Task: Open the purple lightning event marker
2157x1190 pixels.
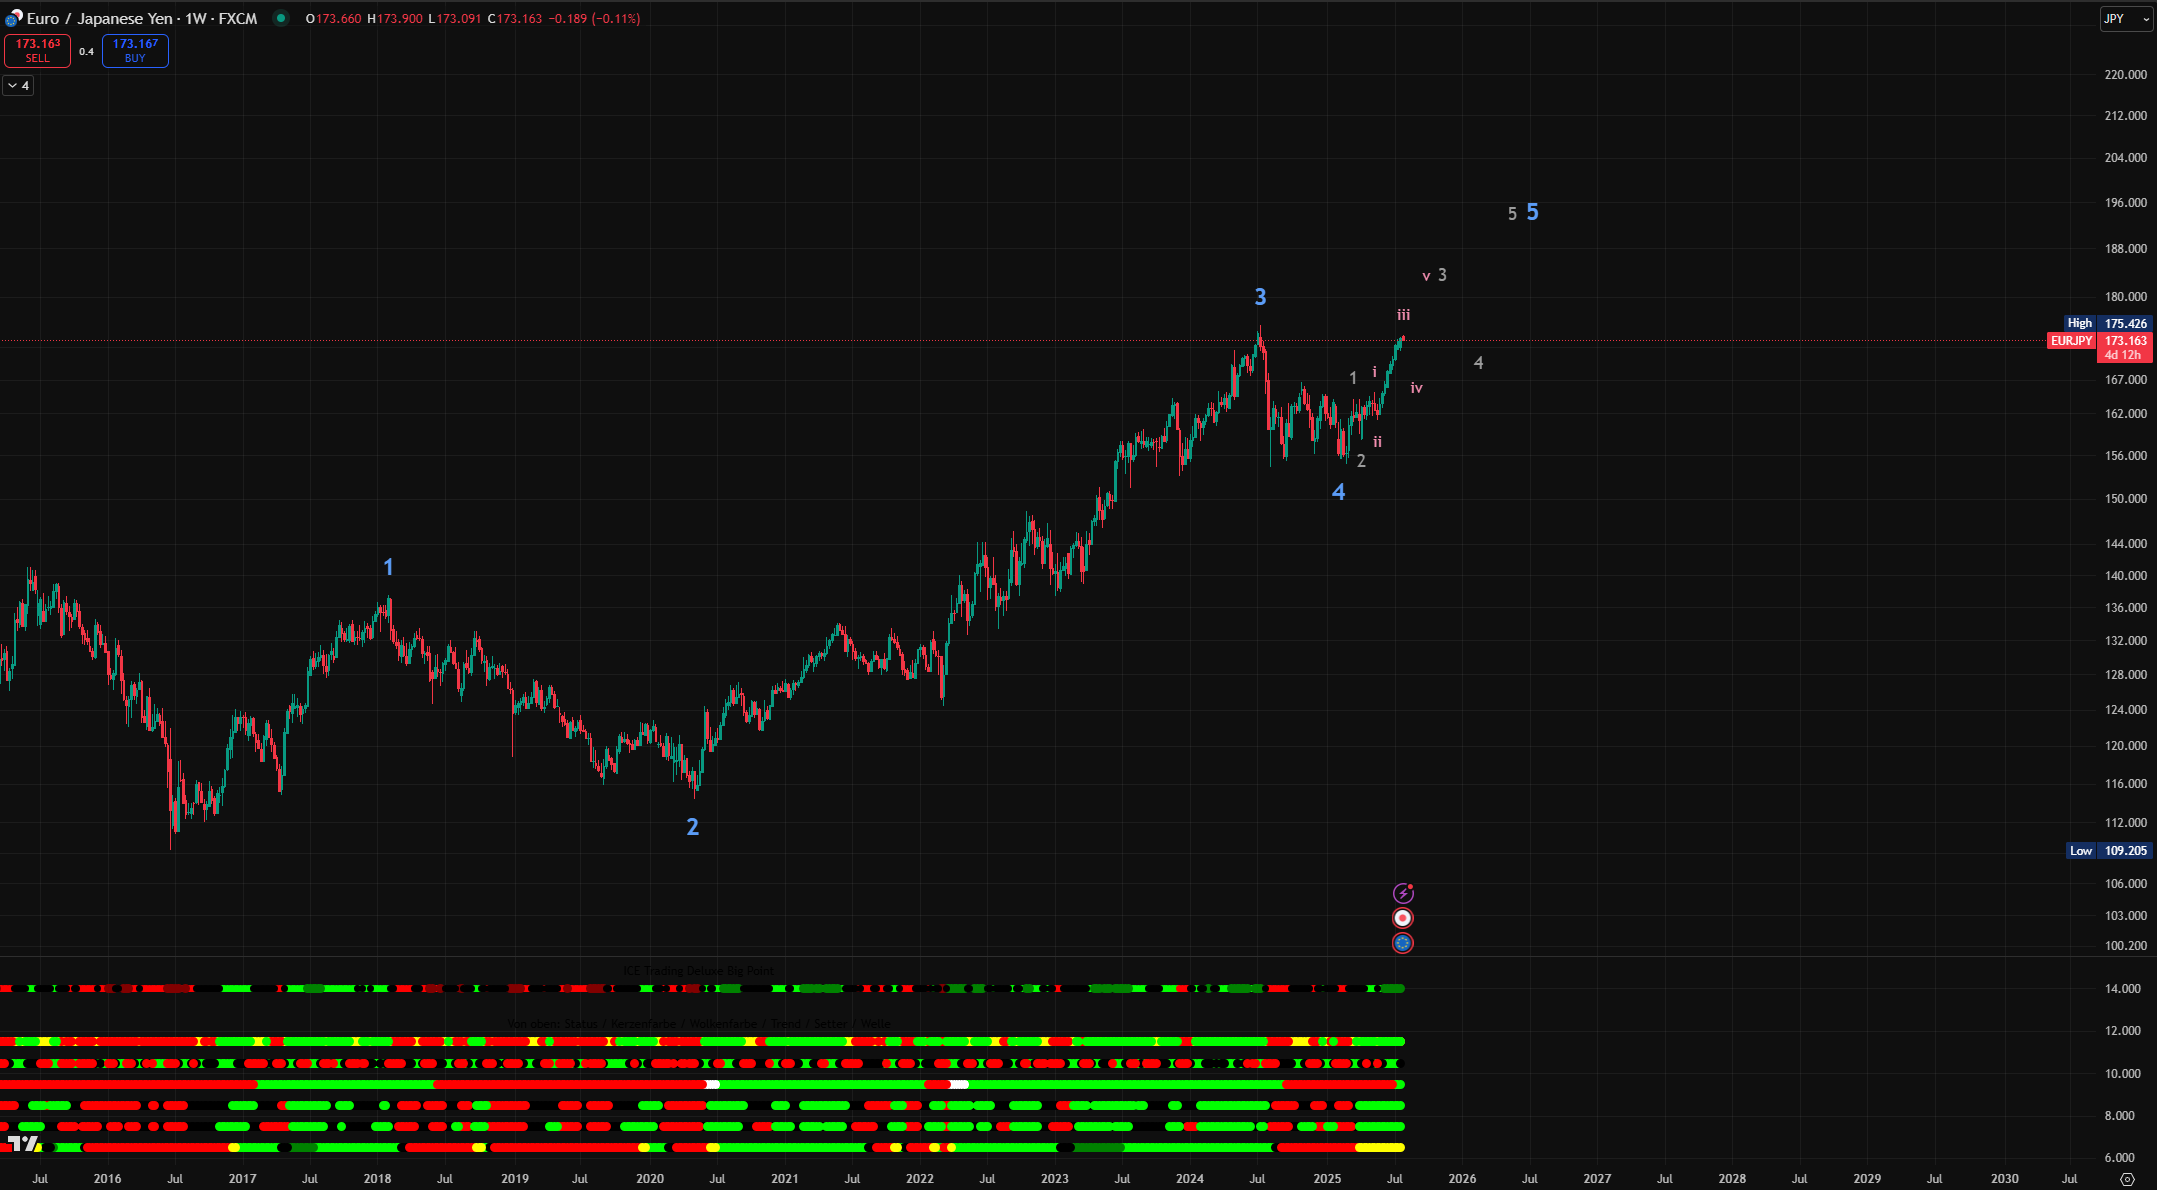Action: pos(1403,893)
